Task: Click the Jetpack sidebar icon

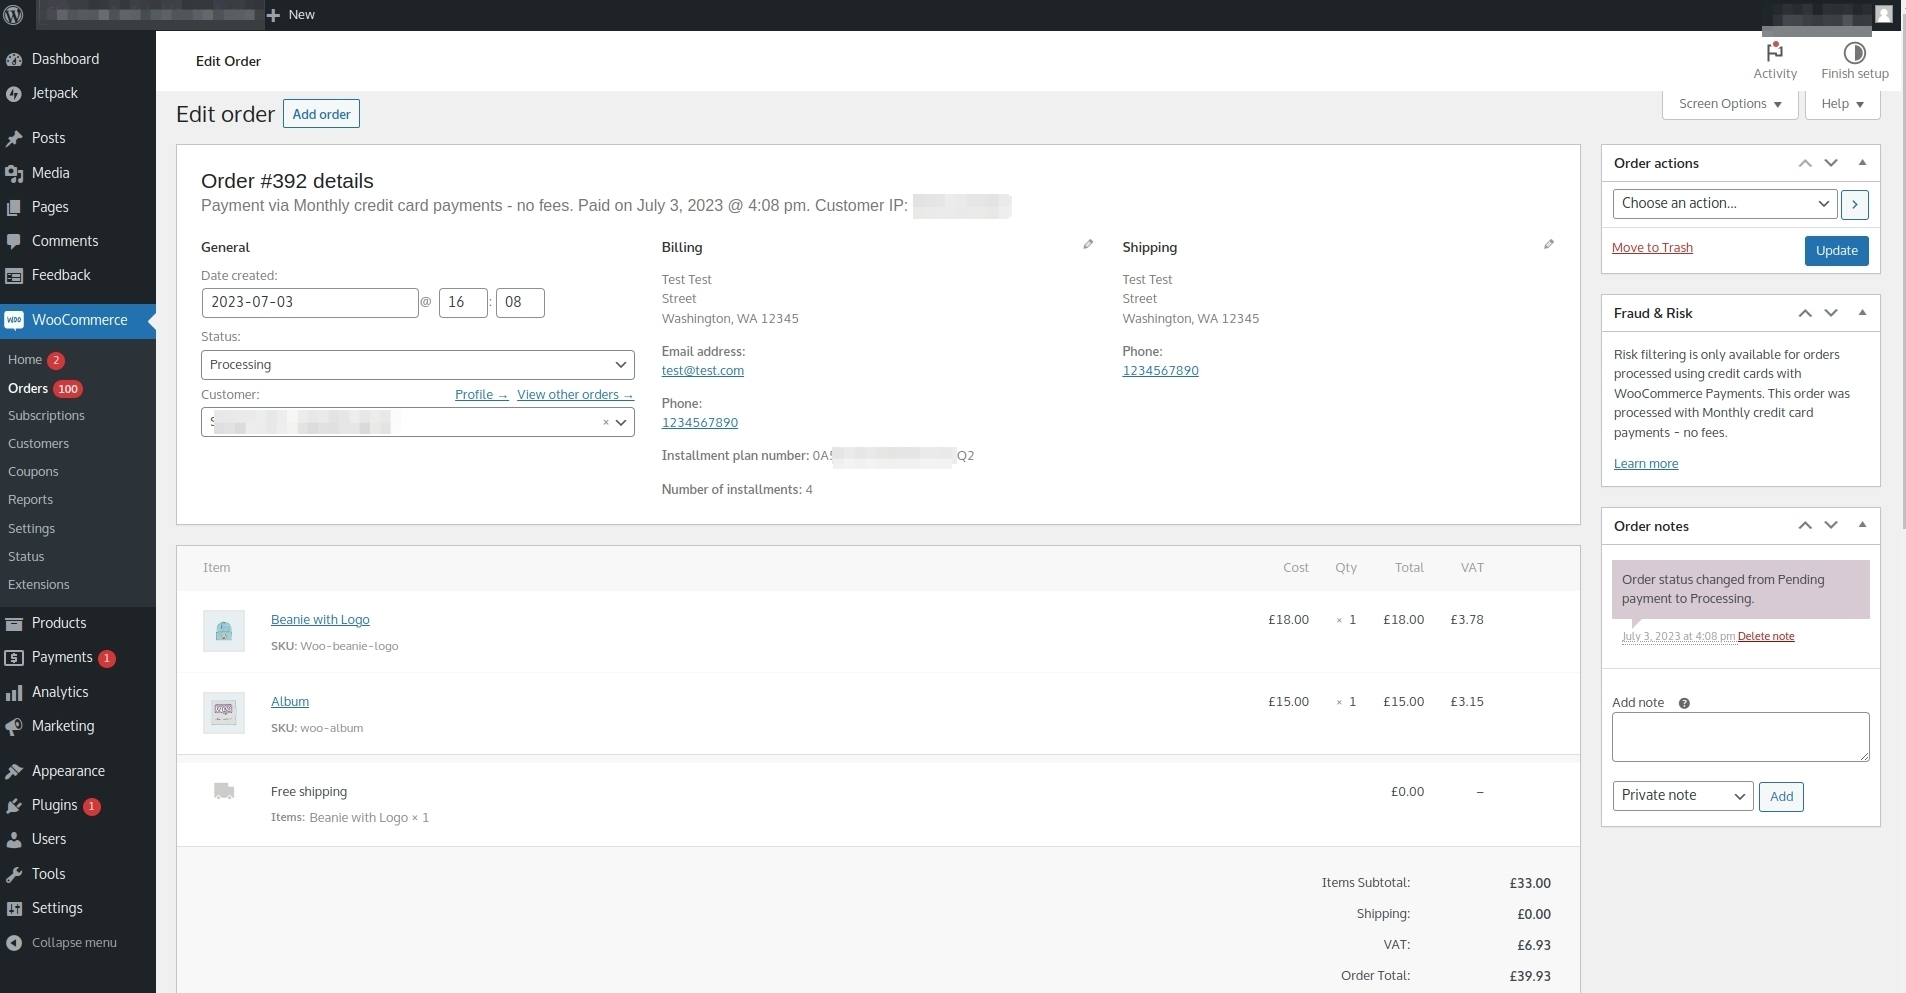Action: [x=14, y=94]
